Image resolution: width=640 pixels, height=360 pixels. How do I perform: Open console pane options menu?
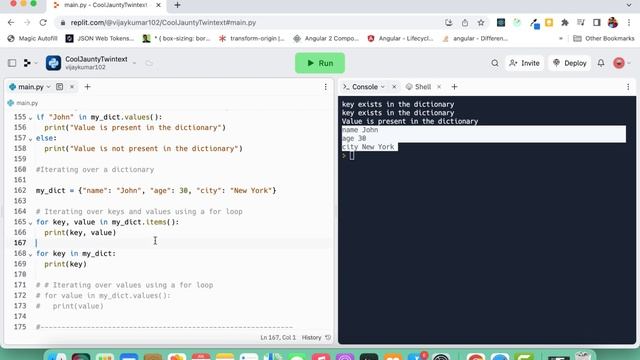point(628,87)
